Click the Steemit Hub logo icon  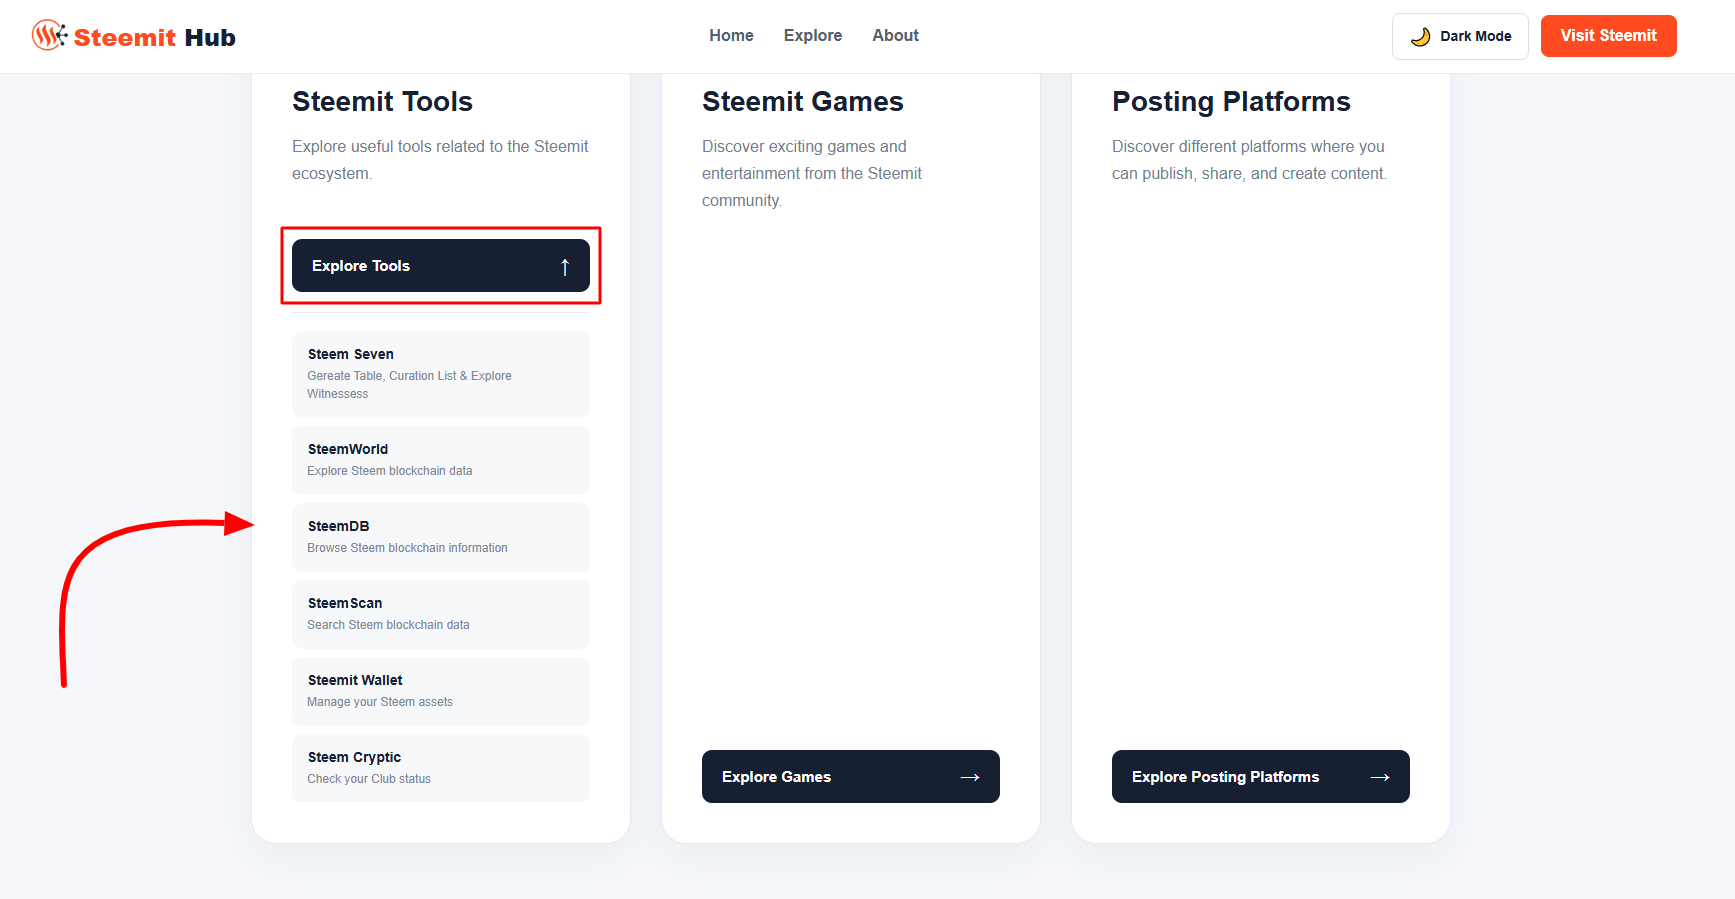[x=49, y=36]
